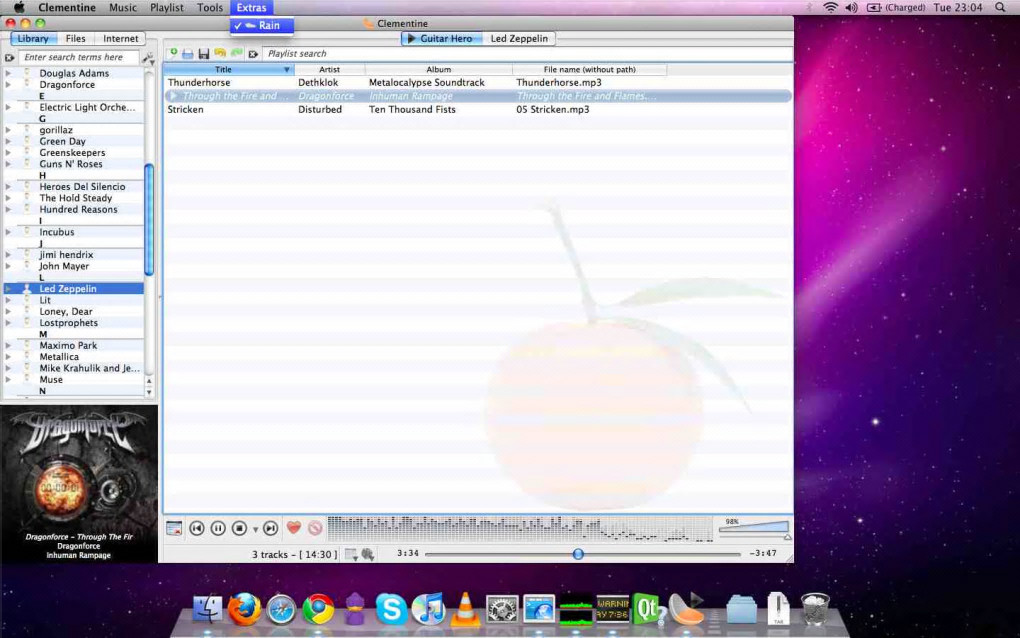Skip to the previous track

tap(196, 529)
